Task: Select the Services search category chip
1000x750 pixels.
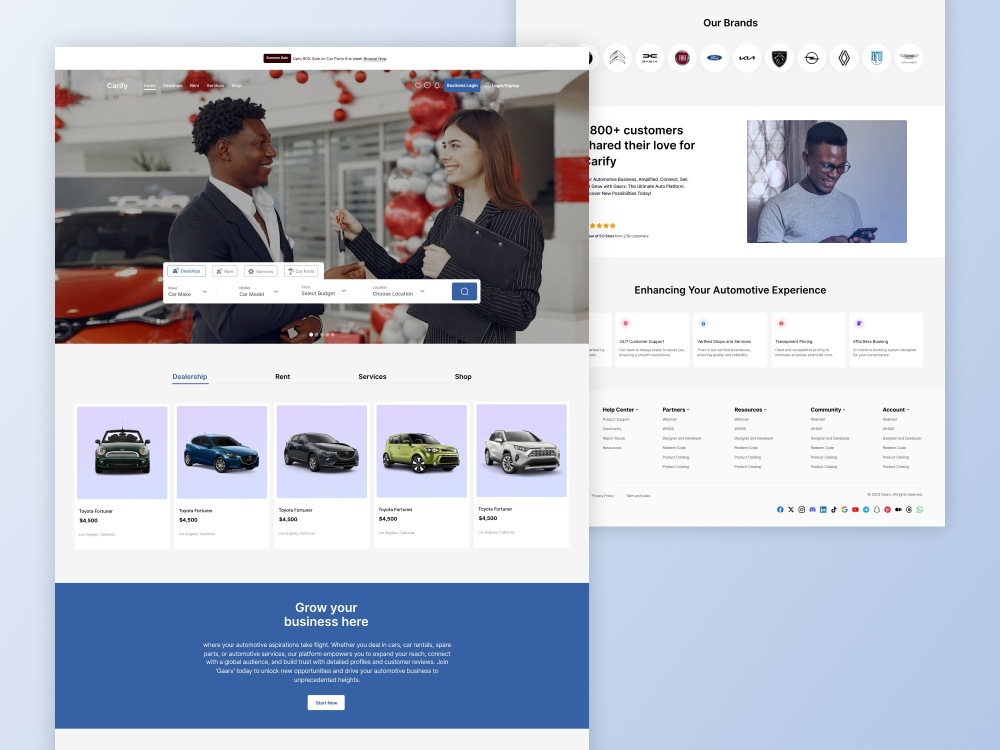Action: (x=261, y=271)
